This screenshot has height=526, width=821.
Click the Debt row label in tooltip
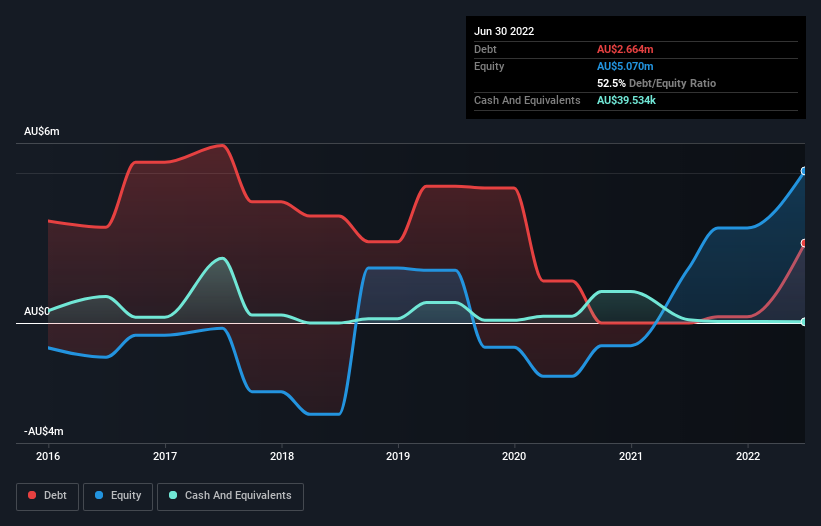point(485,49)
